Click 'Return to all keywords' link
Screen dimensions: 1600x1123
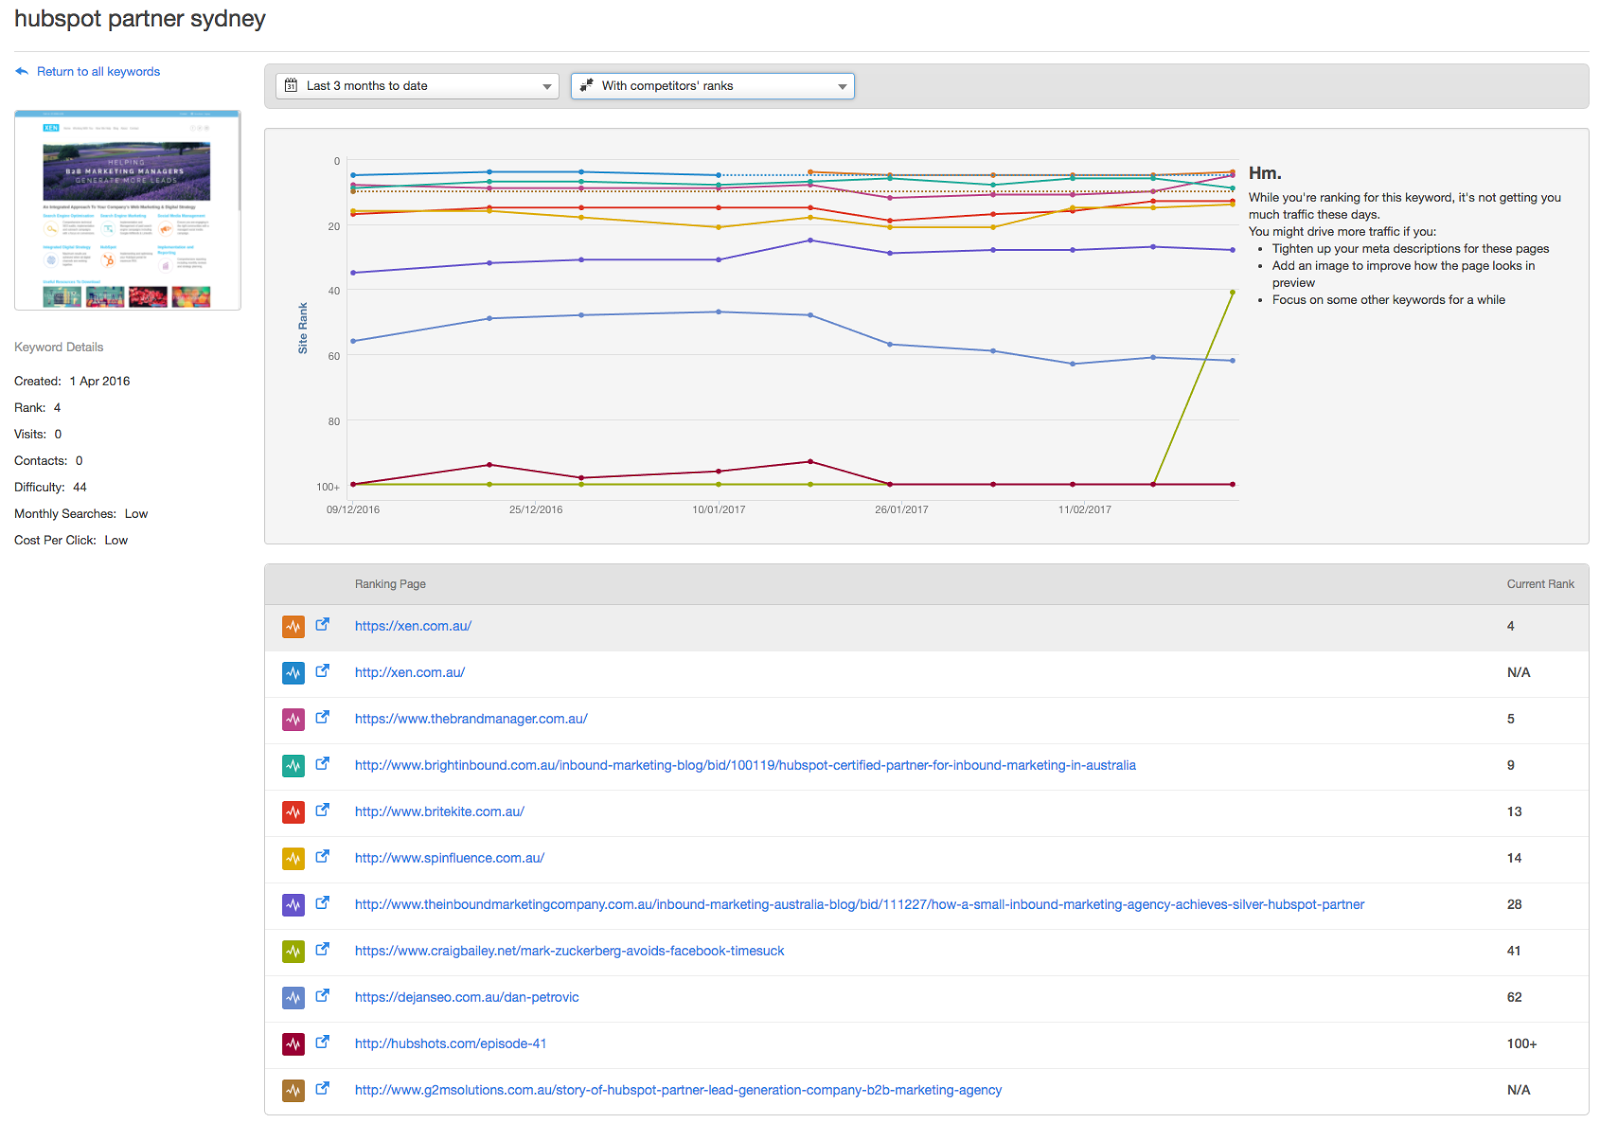(98, 72)
